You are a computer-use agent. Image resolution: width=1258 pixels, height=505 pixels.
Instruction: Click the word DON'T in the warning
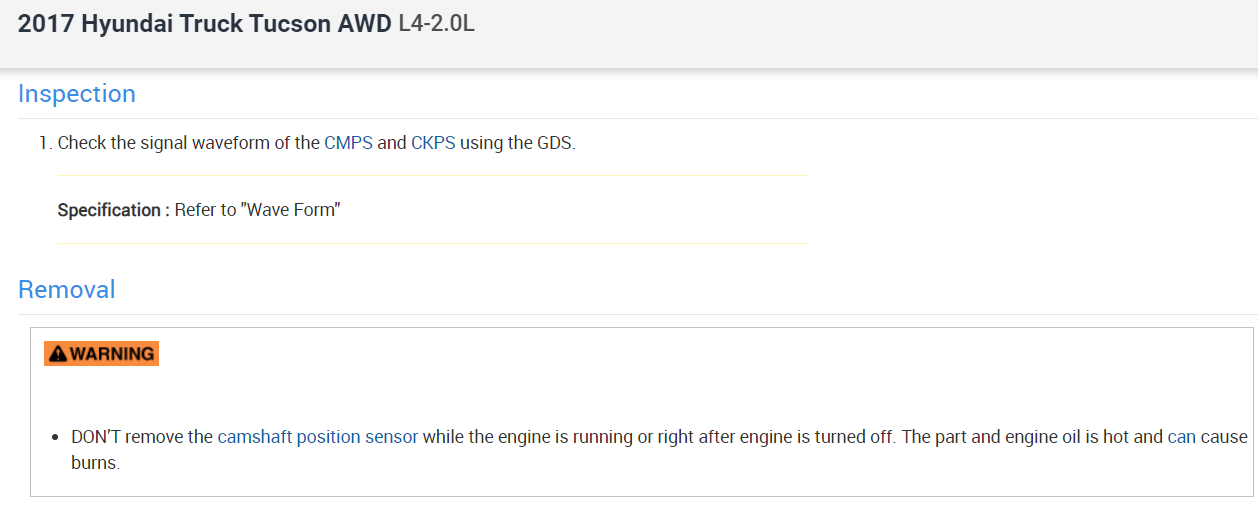(x=96, y=437)
